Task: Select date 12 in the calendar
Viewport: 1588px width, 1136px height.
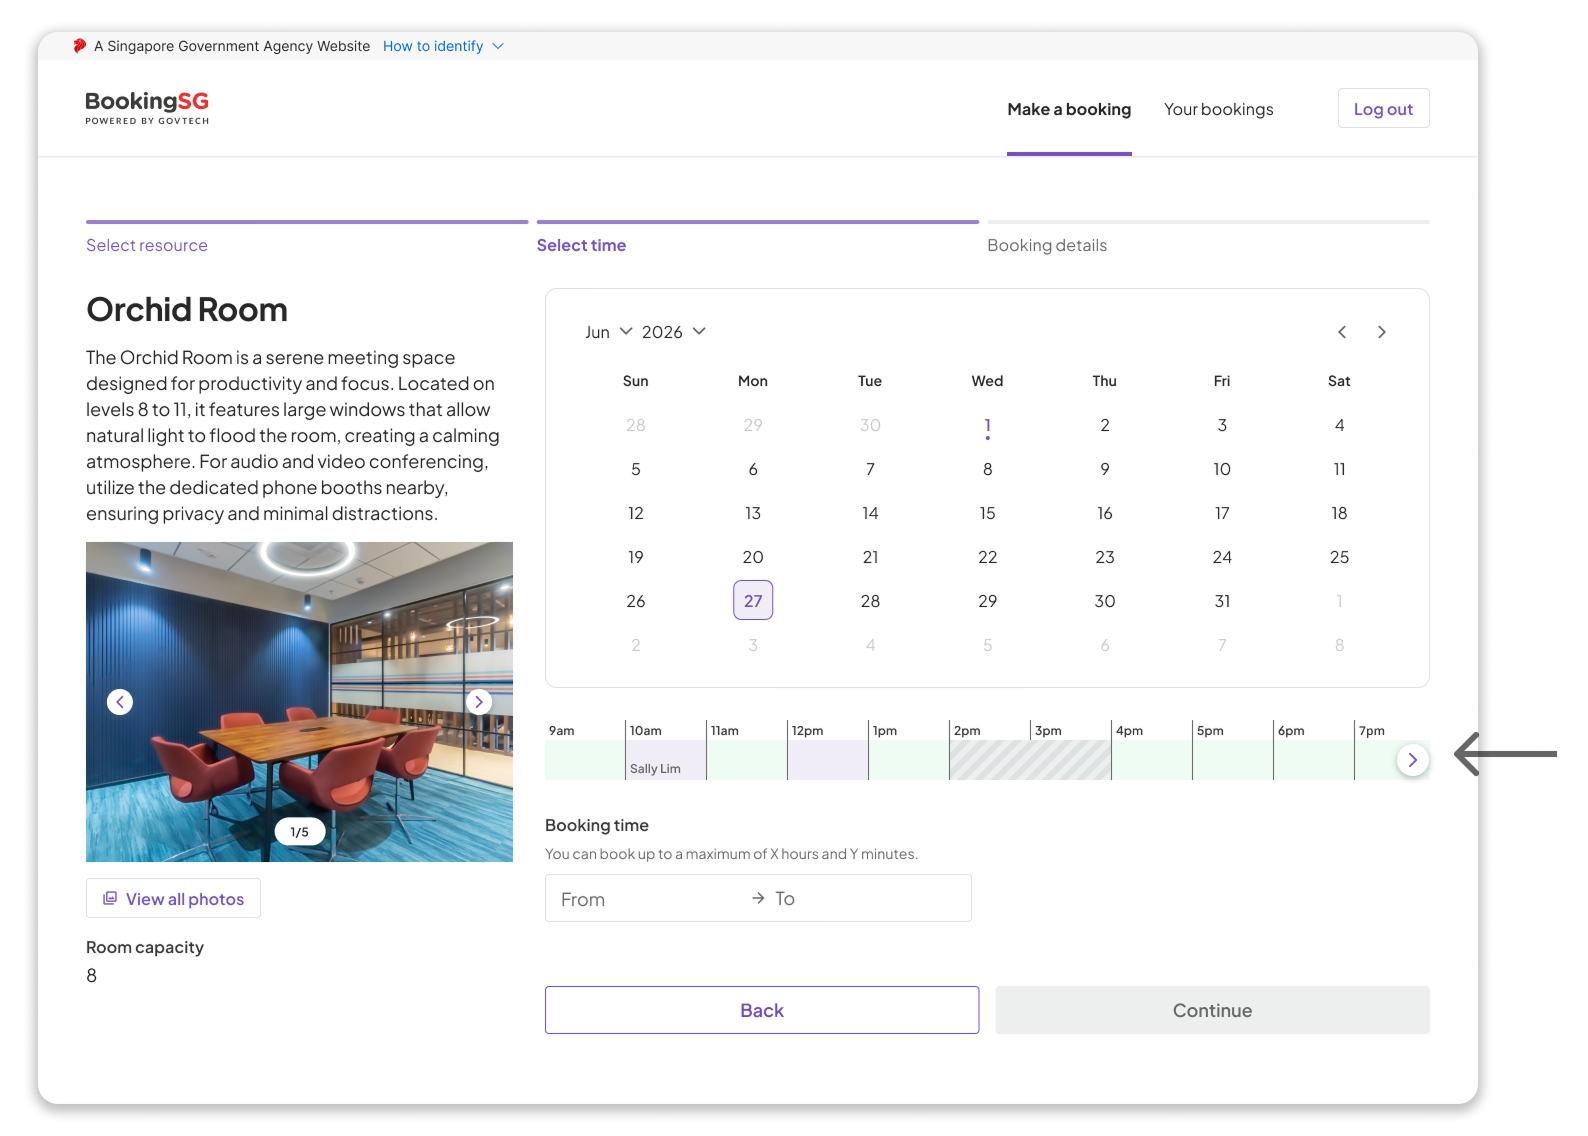Action: tap(636, 513)
